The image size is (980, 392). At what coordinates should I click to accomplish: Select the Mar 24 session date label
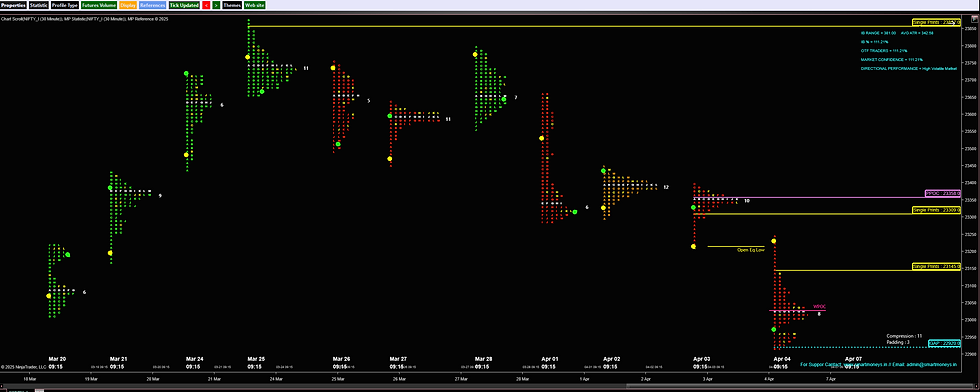point(194,359)
